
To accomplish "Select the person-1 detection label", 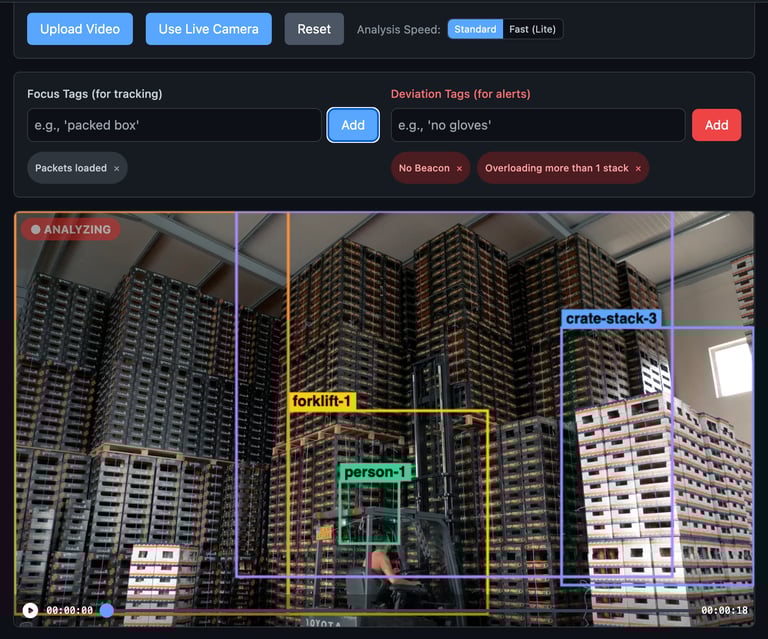I will click(x=375, y=472).
